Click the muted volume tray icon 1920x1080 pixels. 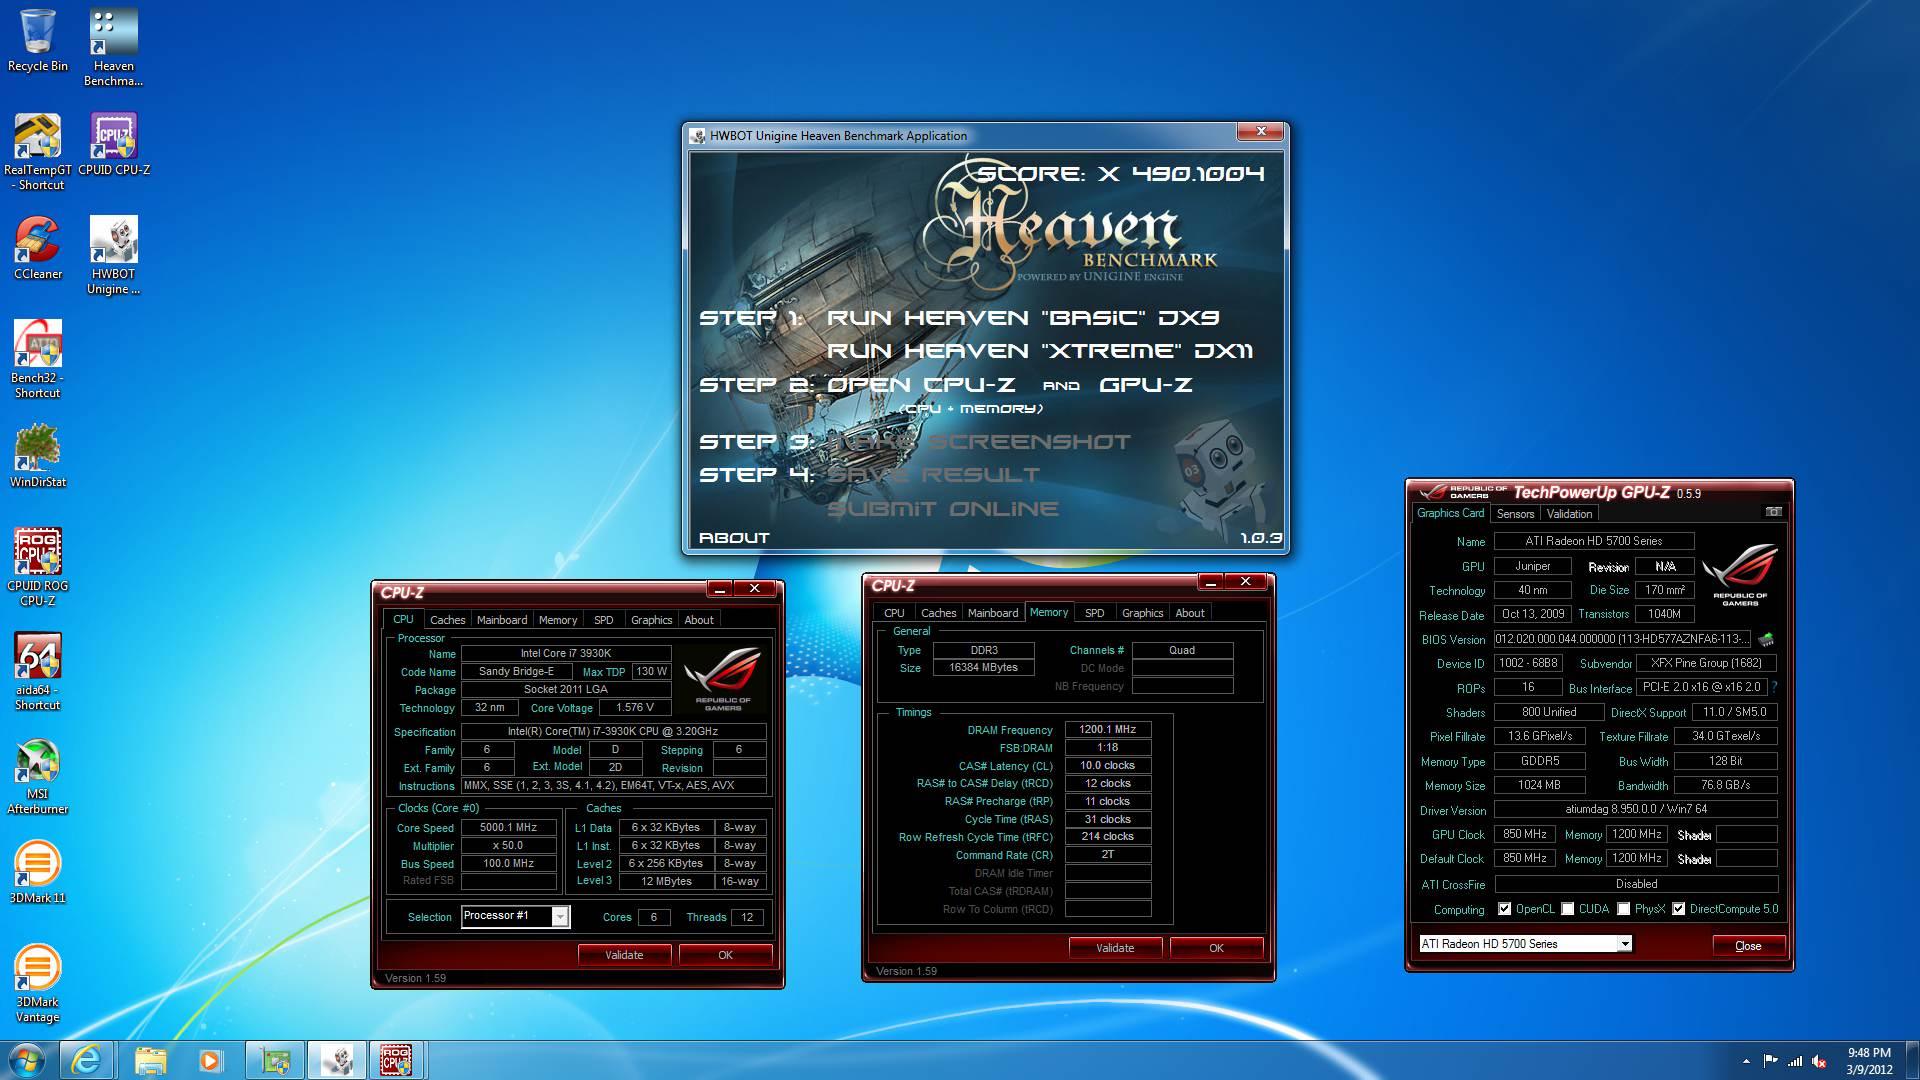coord(1820,1061)
